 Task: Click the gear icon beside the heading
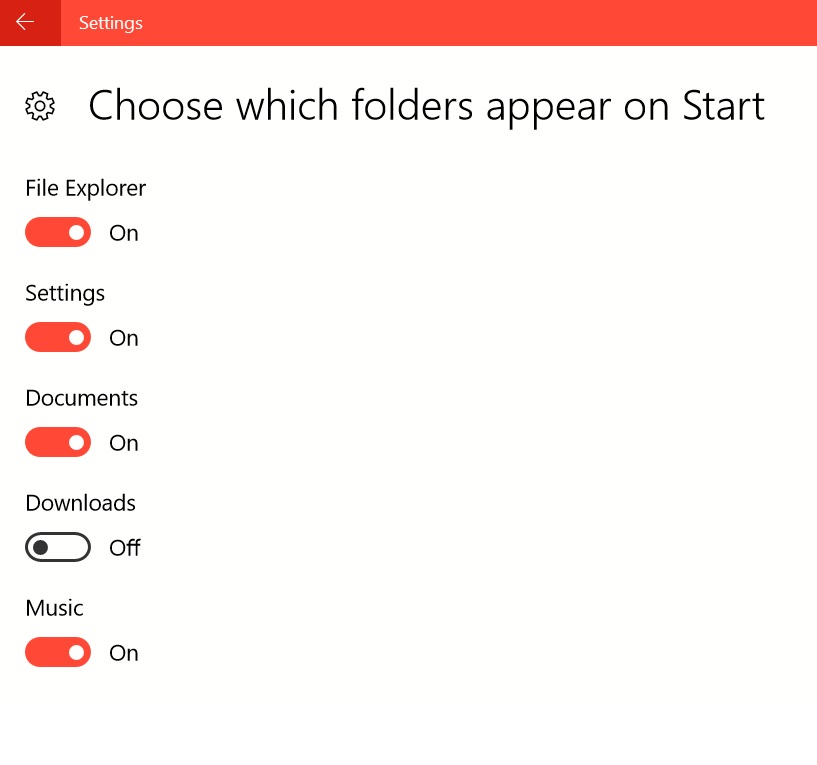[x=40, y=106]
